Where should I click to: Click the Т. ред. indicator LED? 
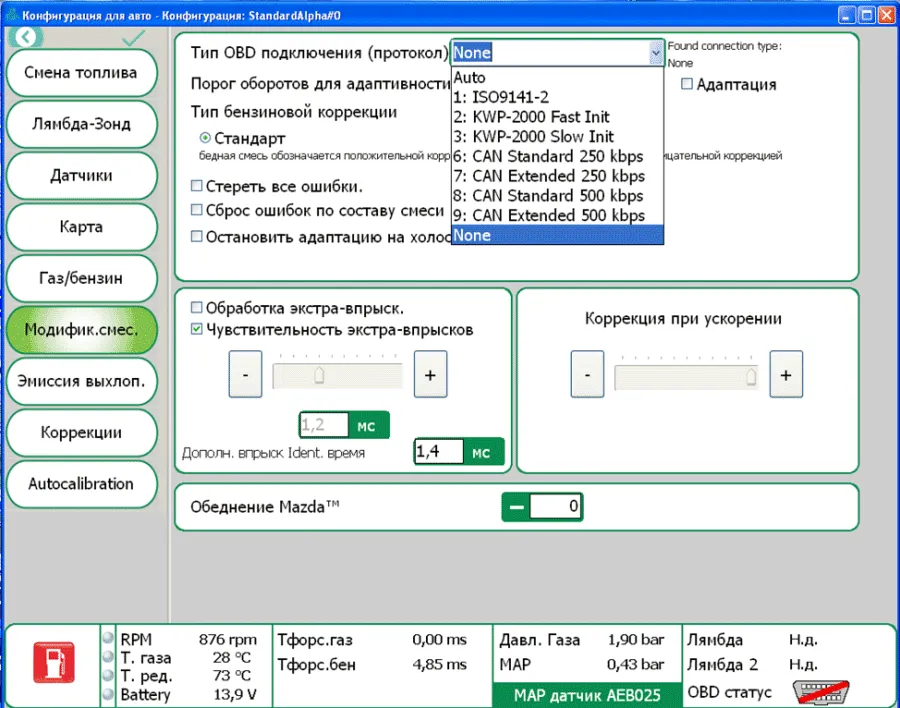pyautogui.click(x=108, y=675)
